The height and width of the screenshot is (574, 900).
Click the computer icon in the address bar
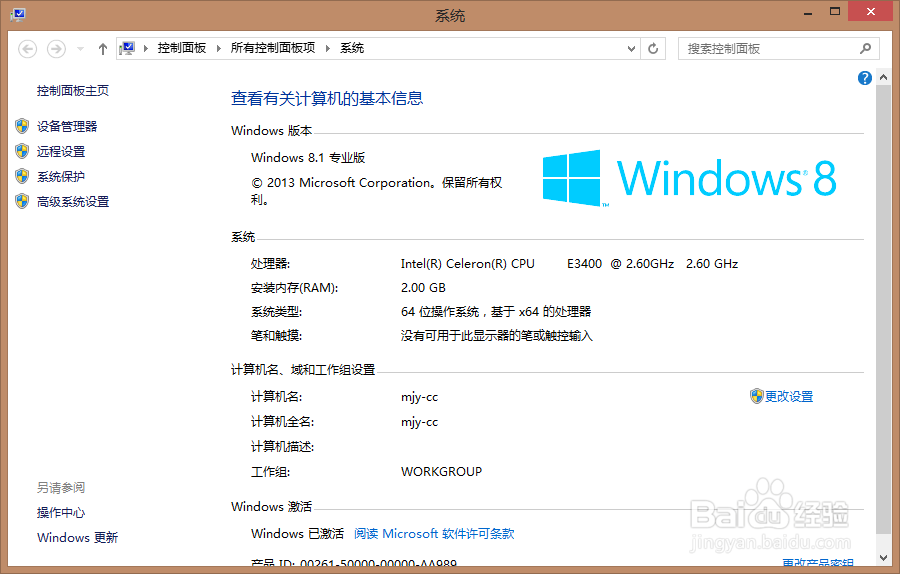click(128, 48)
